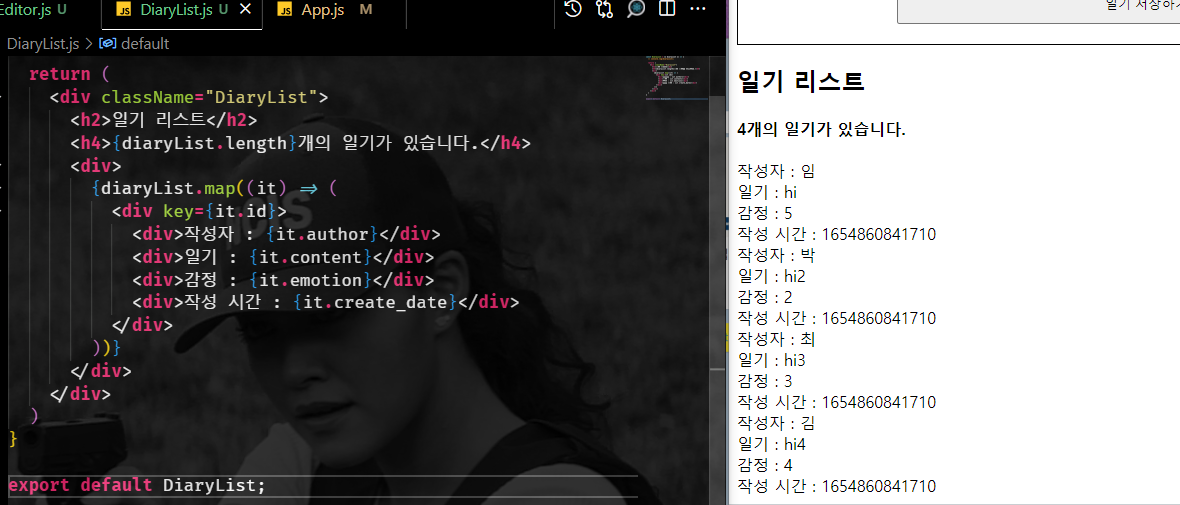Viewport: 1180px width, 505px height.
Task: Click '작성자 : 박' in diary list
Action: coord(777,254)
